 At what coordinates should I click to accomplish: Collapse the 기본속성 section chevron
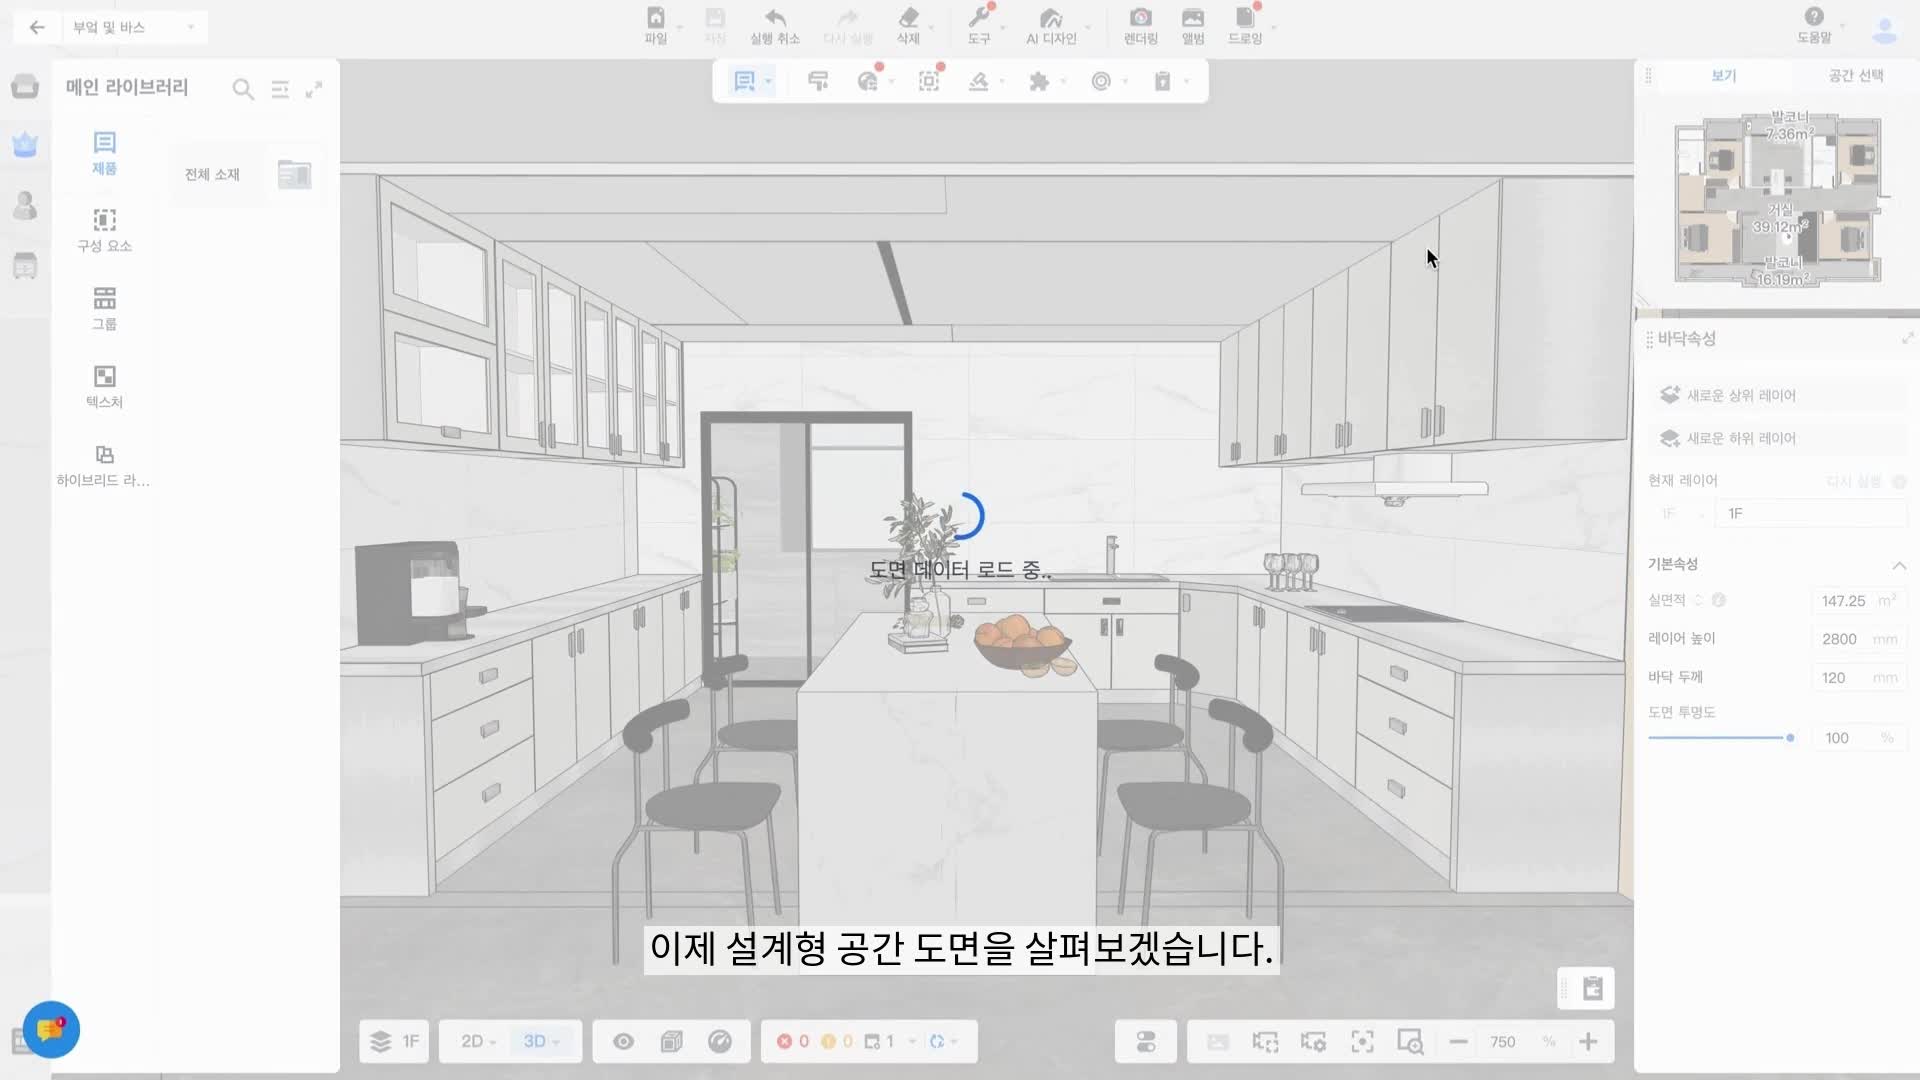[1898, 565]
